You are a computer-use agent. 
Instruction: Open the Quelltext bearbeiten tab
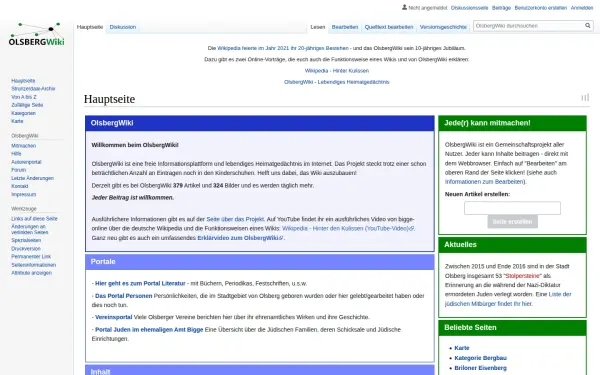click(x=389, y=27)
